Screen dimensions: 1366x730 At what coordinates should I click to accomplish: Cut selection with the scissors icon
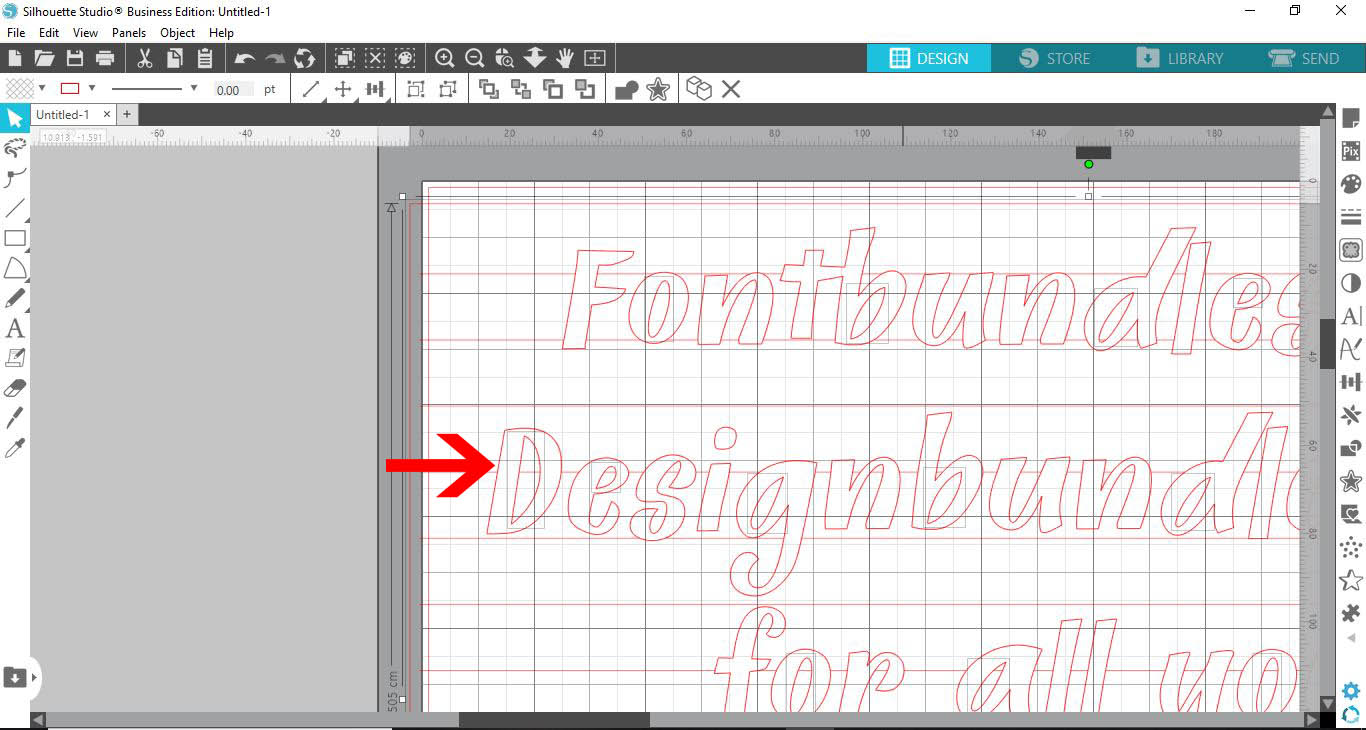[145, 58]
